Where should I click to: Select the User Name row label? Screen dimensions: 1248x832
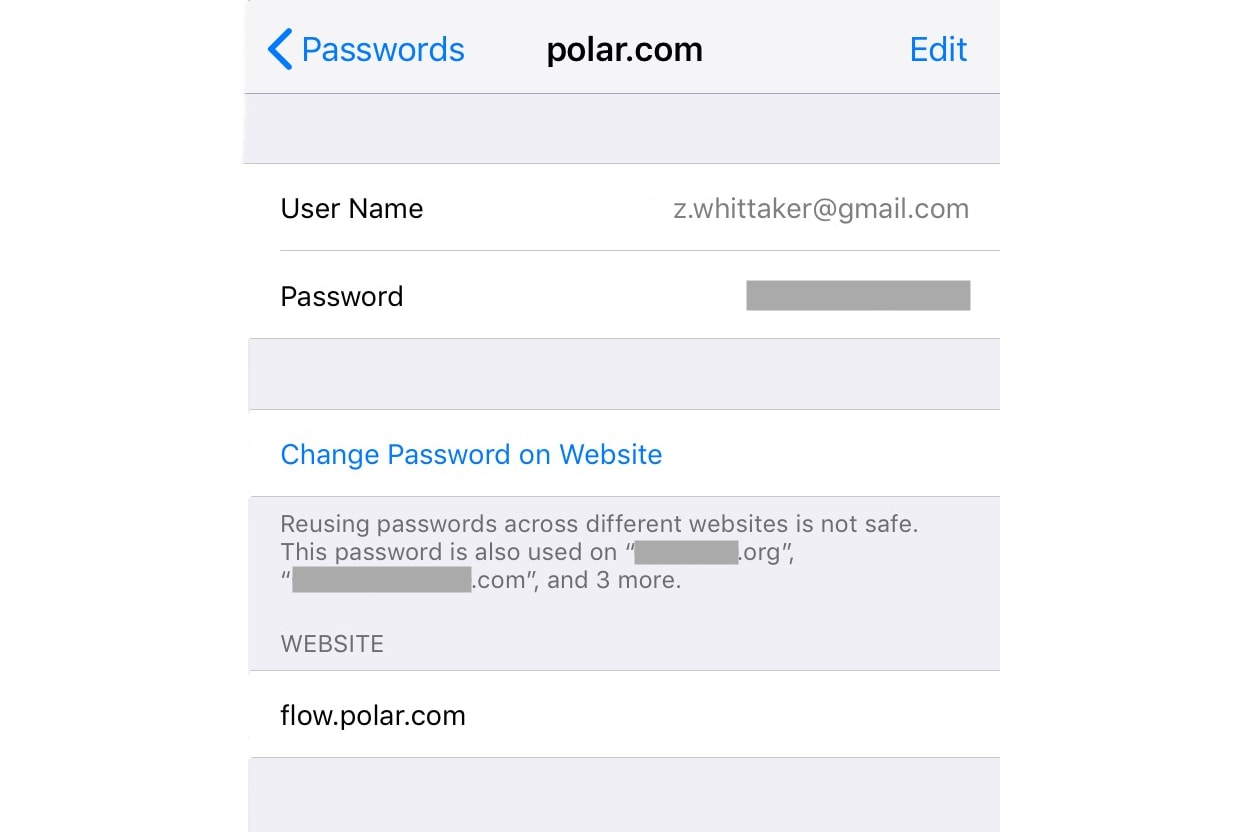(352, 208)
